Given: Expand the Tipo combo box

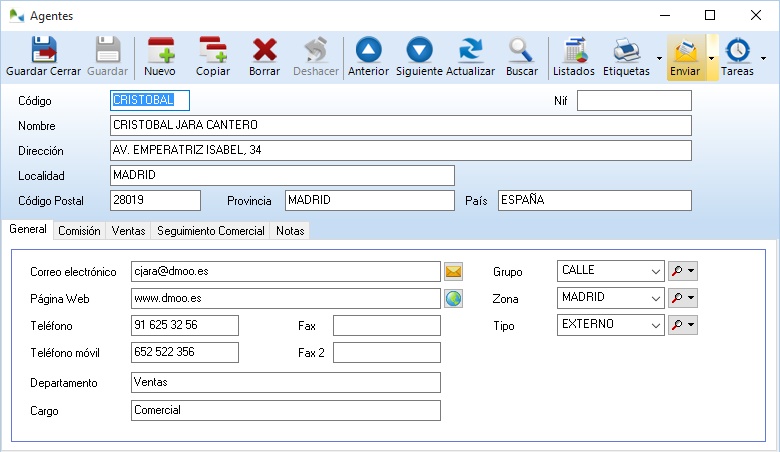Looking at the screenshot, I should point(655,324).
